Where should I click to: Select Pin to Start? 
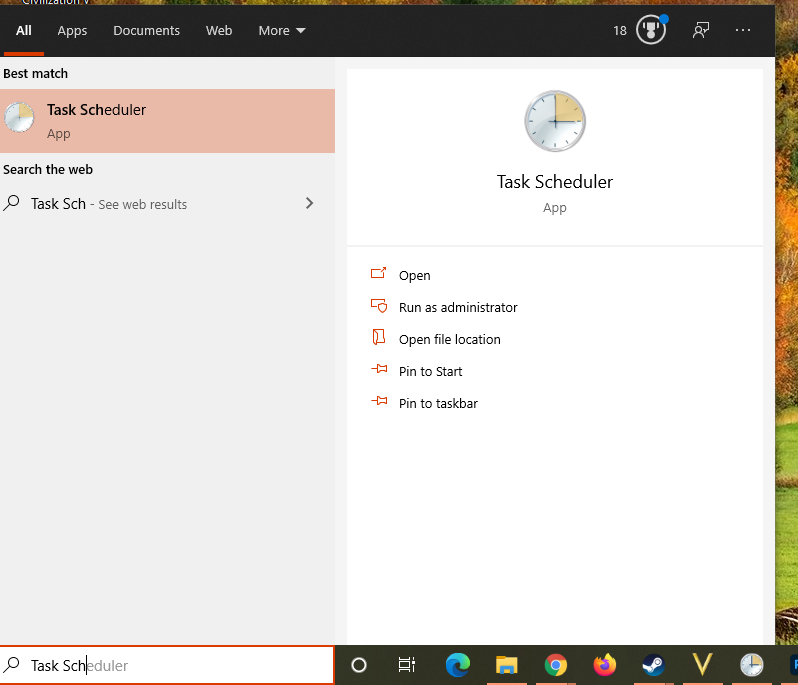pos(431,372)
